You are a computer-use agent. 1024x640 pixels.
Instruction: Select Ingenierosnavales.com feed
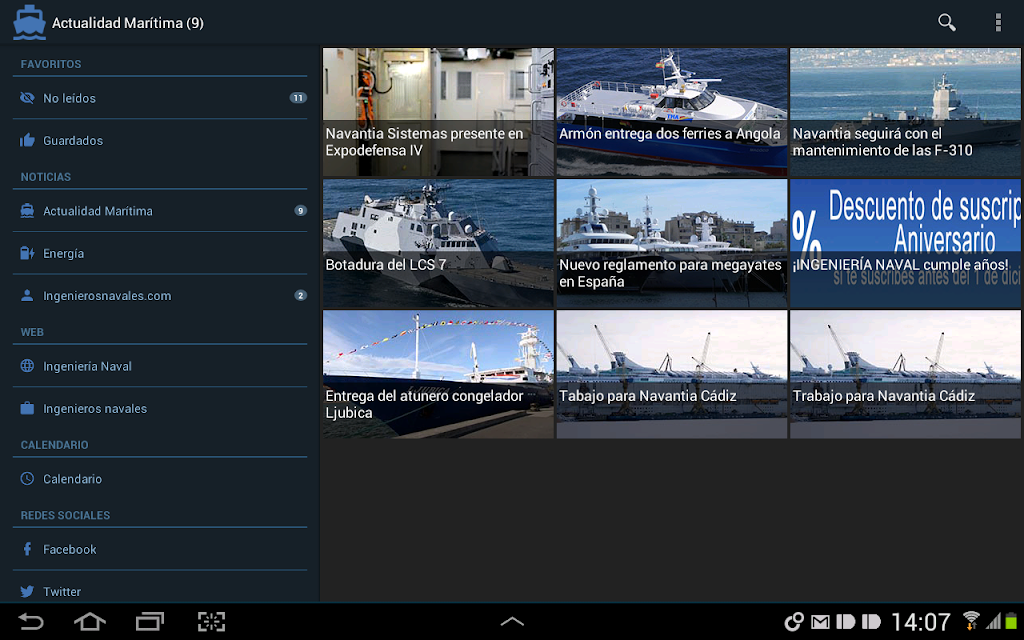[160, 296]
